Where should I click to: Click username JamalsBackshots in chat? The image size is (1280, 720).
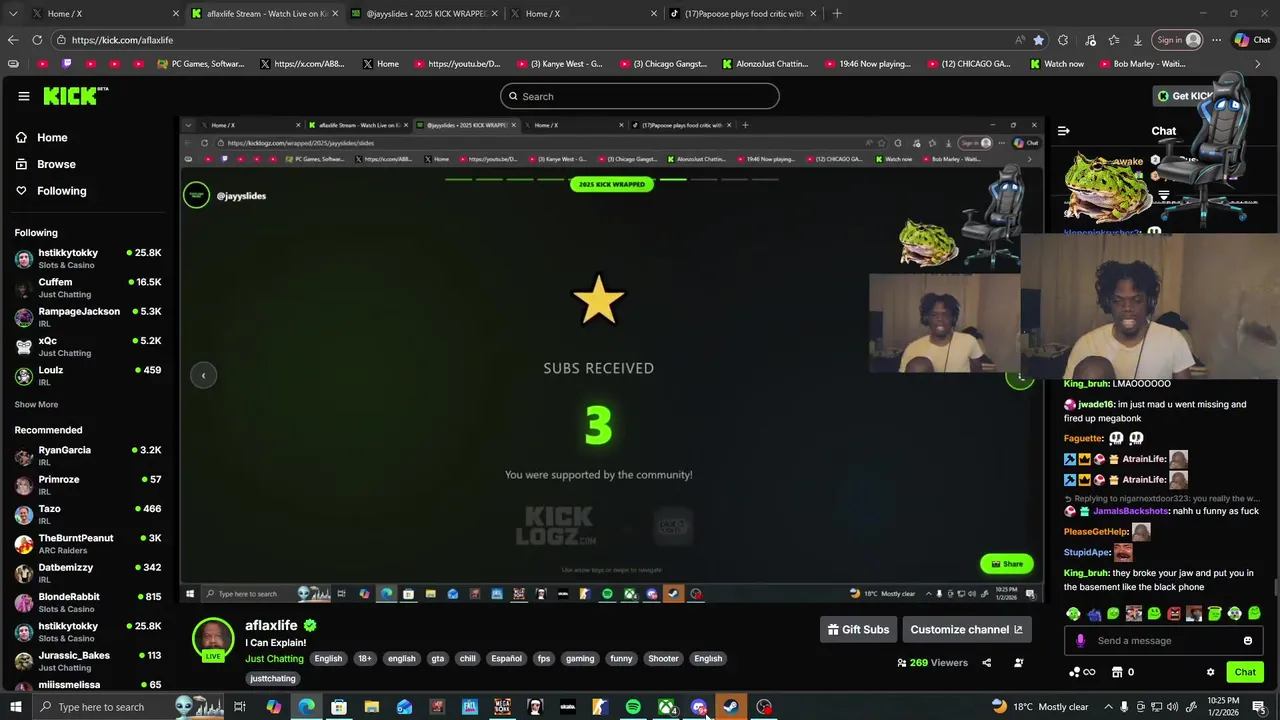point(1130,511)
